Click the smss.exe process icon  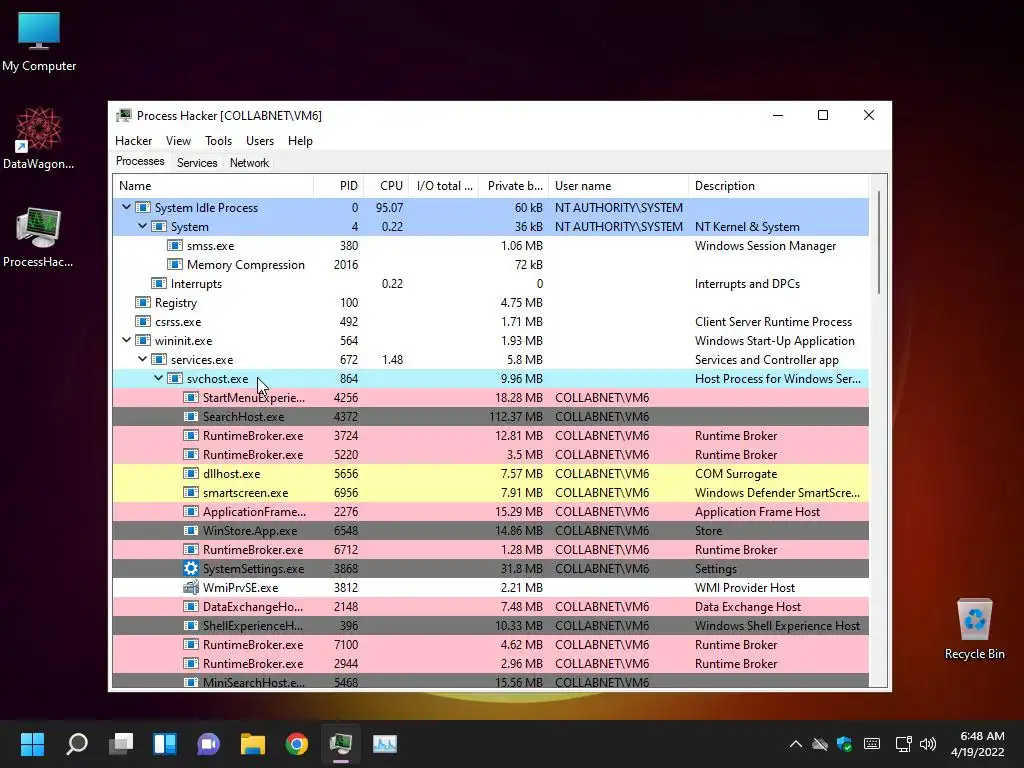coord(174,246)
